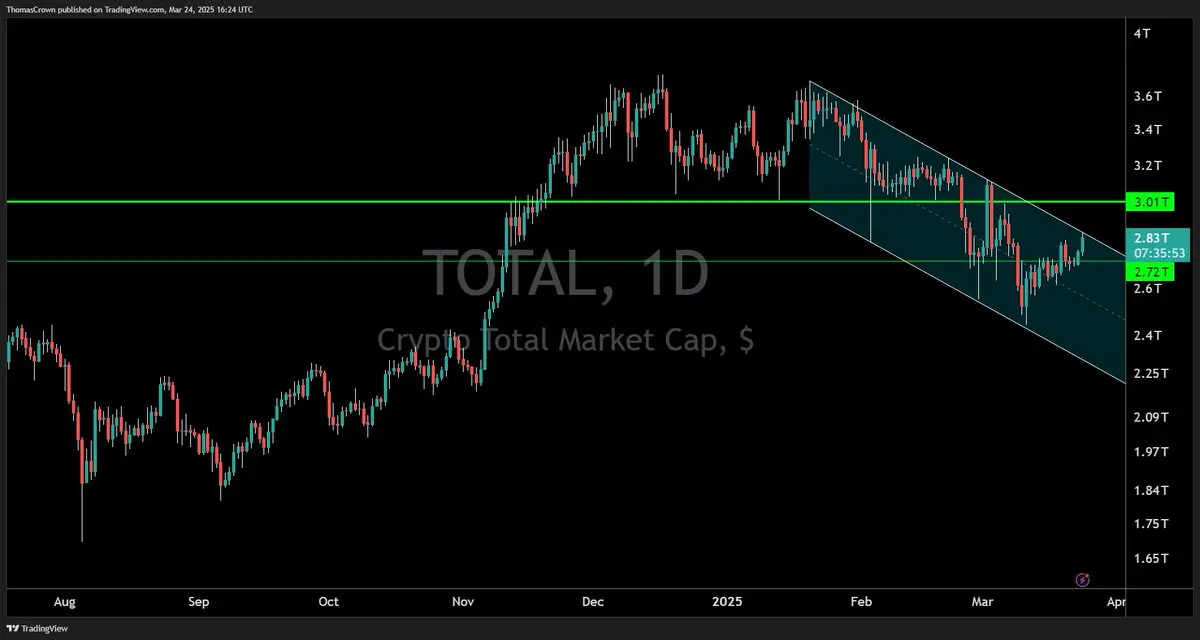Click the 1.97T price axis label
This screenshot has height=640, width=1200.
pyautogui.click(x=1150, y=452)
